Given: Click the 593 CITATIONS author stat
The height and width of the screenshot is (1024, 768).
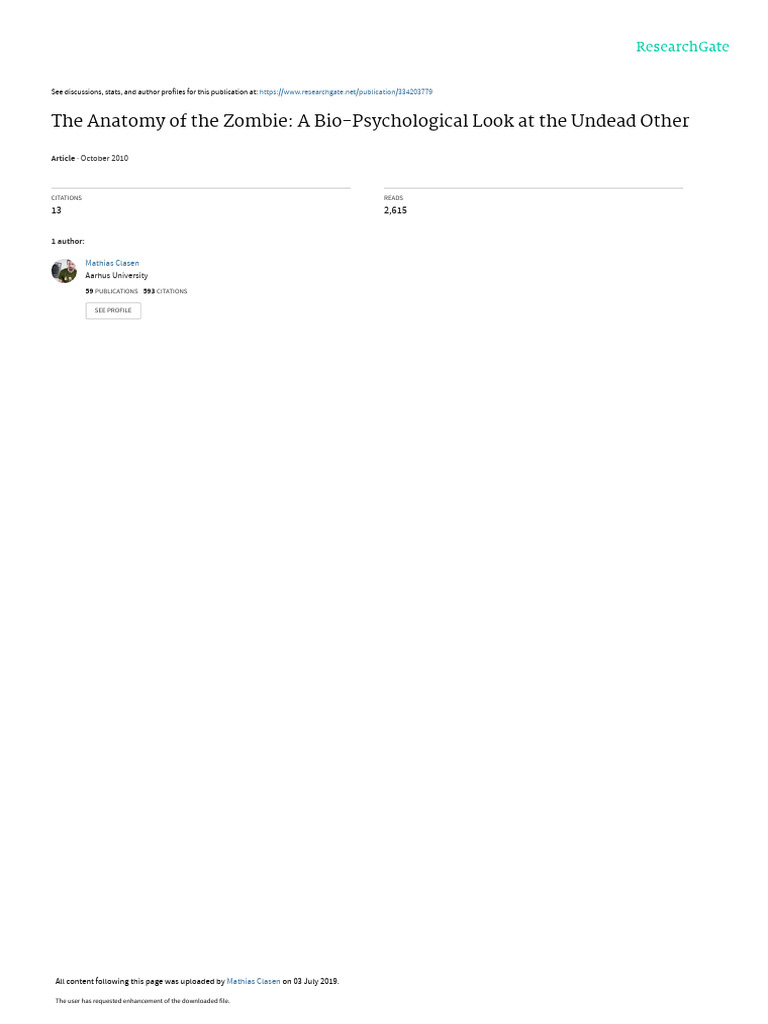Looking at the screenshot, I should [165, 291].
